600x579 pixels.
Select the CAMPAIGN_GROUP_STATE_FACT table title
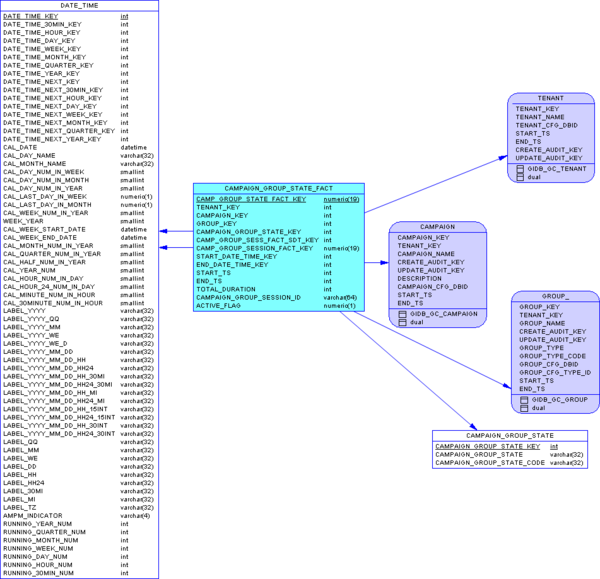click(276, 188)
